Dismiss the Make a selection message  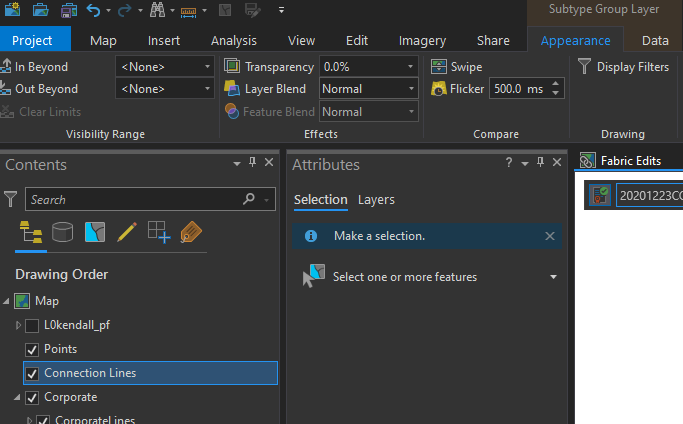click(x=549, y=236)
